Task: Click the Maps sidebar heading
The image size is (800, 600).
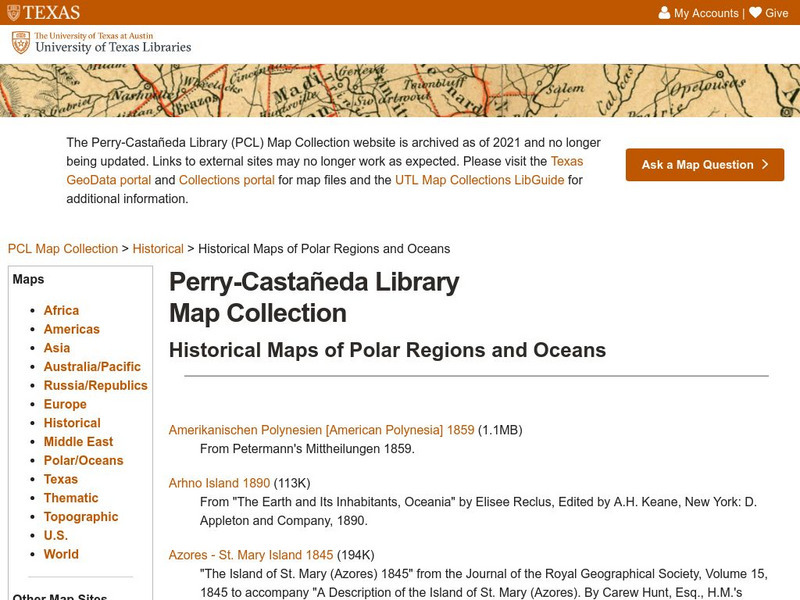Action: (x=29, y=280)
